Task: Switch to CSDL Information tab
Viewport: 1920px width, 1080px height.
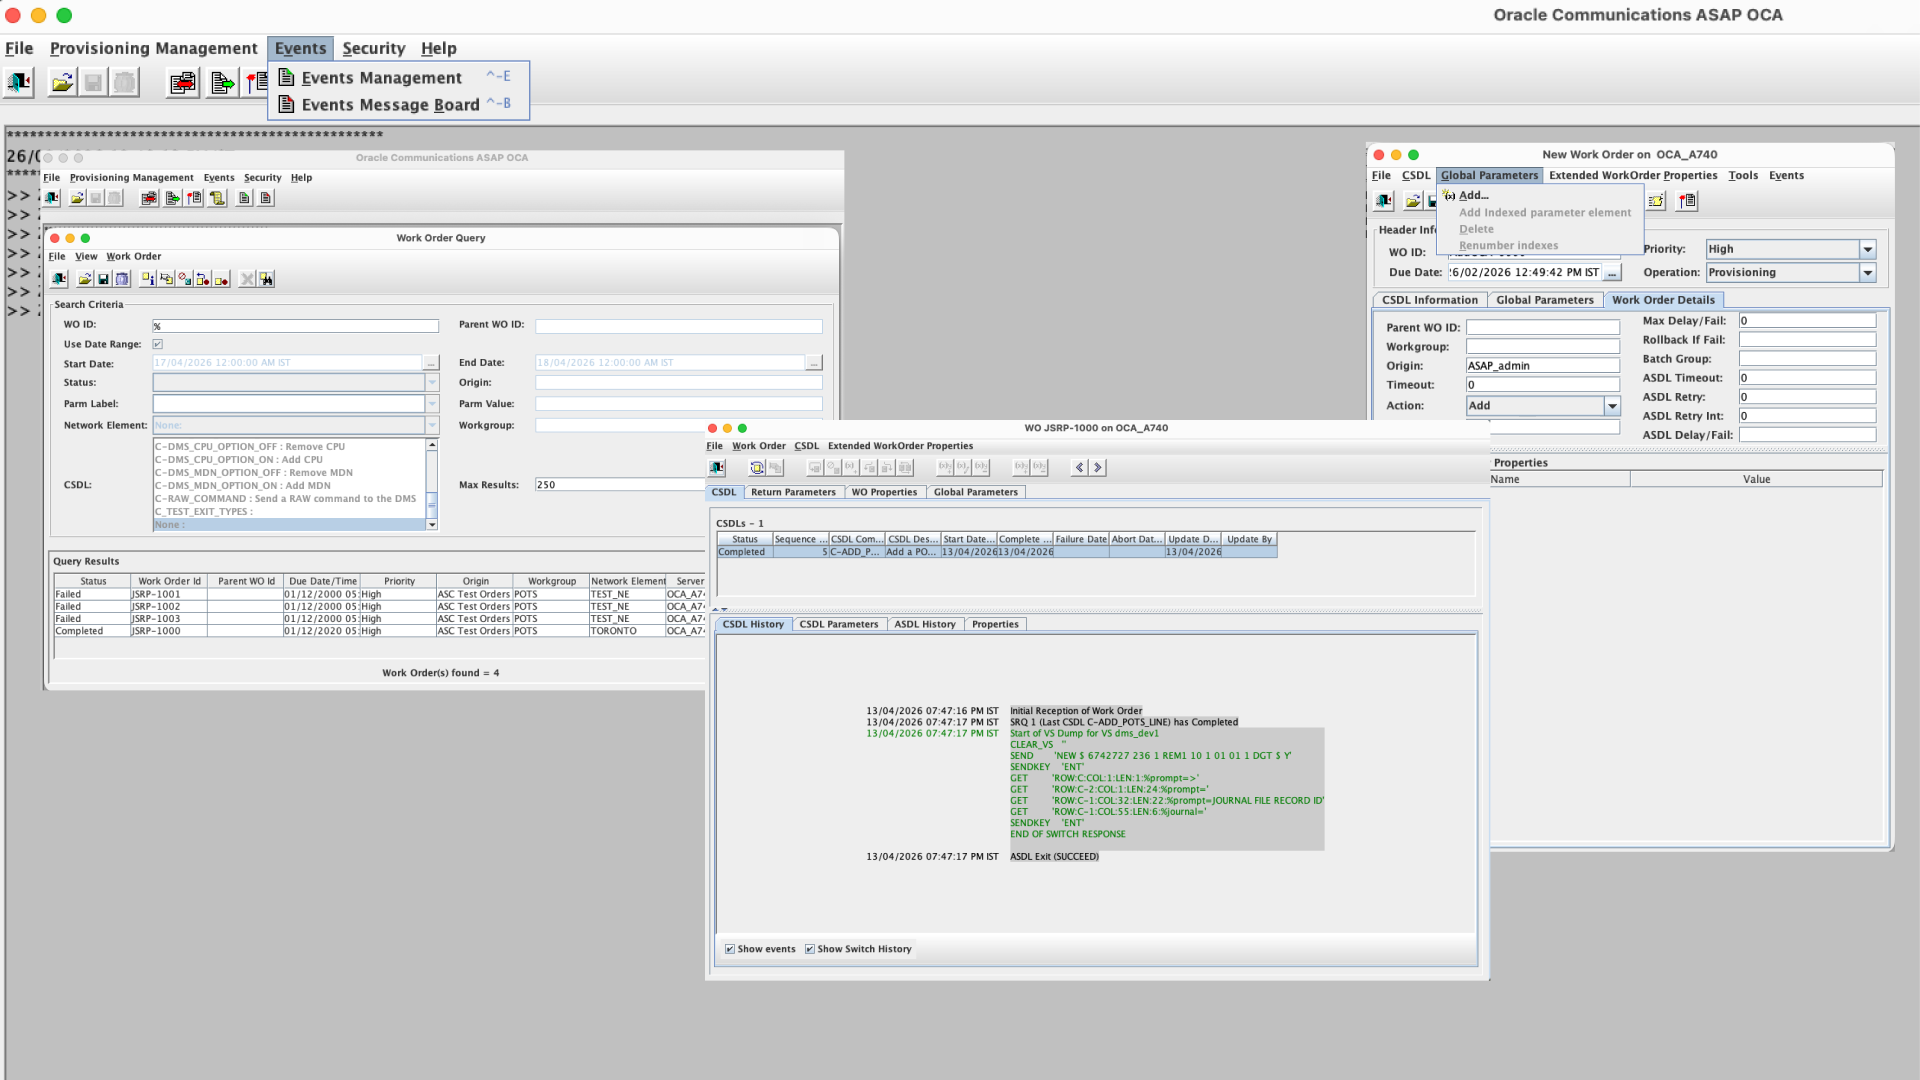Action: (x=1430, y=300)
